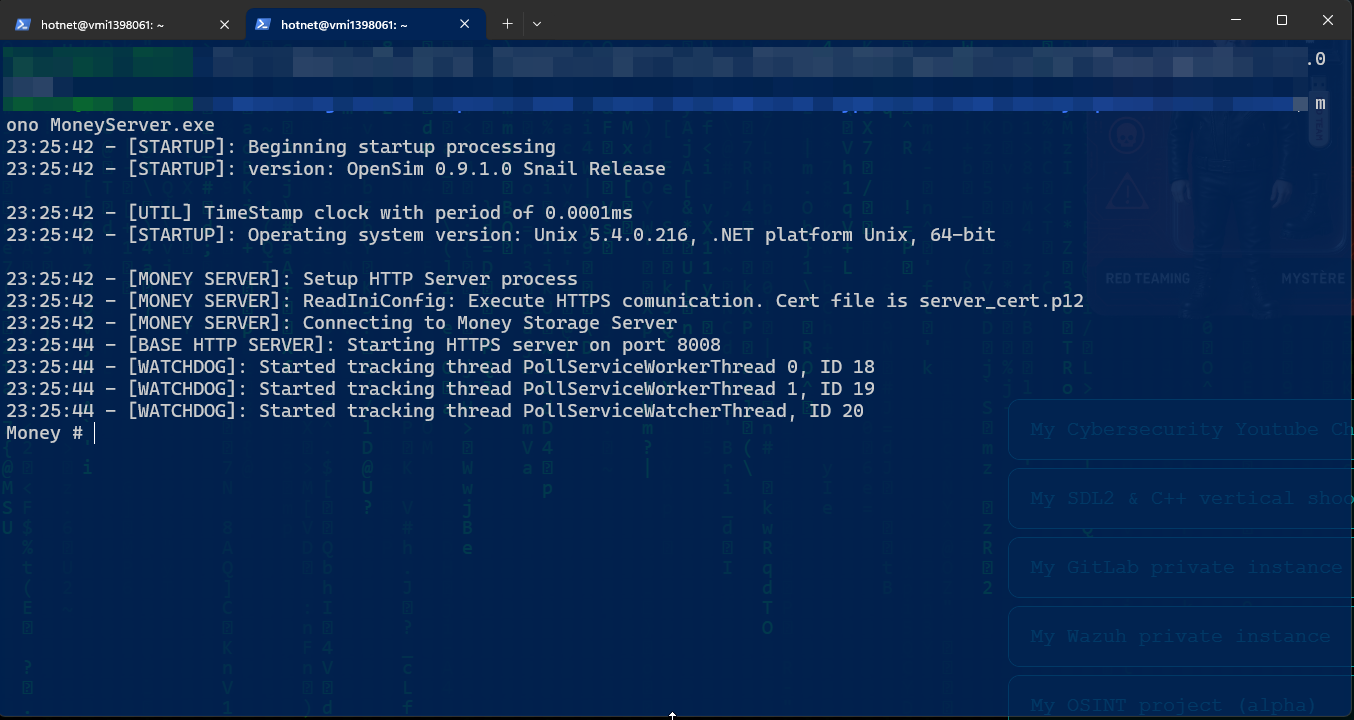
Task: Click the '[UTIL] TimeStamp clock' log line
Action: pos(320,213)
